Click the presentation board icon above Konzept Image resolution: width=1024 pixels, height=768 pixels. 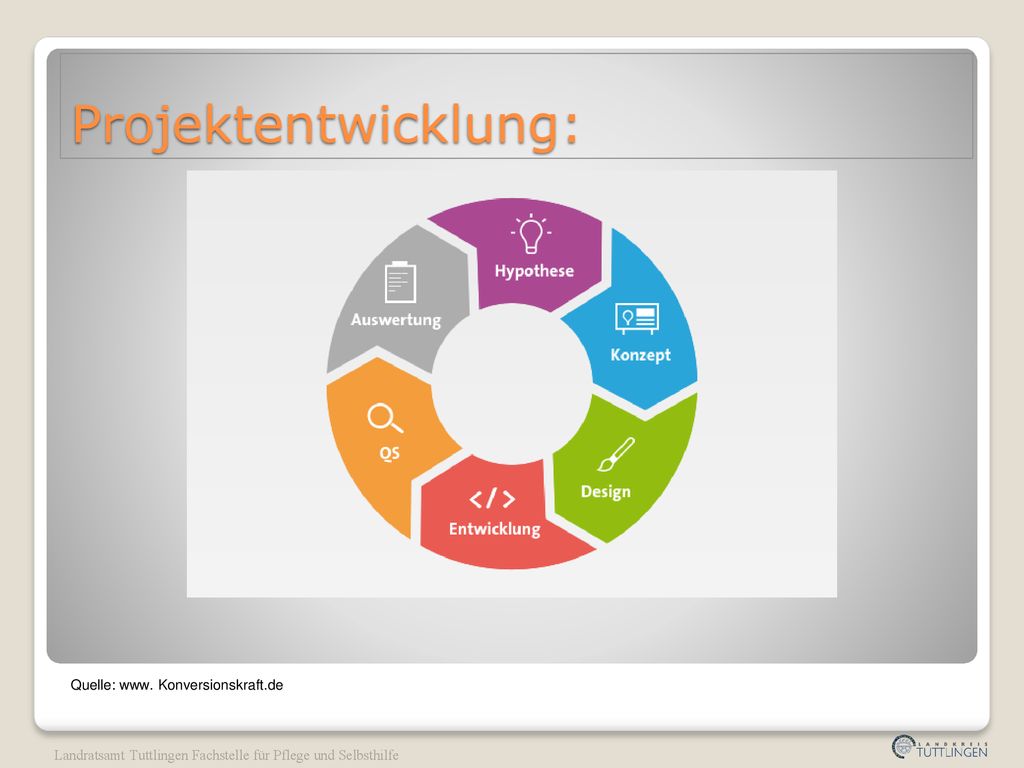click(x=637, y=318)
